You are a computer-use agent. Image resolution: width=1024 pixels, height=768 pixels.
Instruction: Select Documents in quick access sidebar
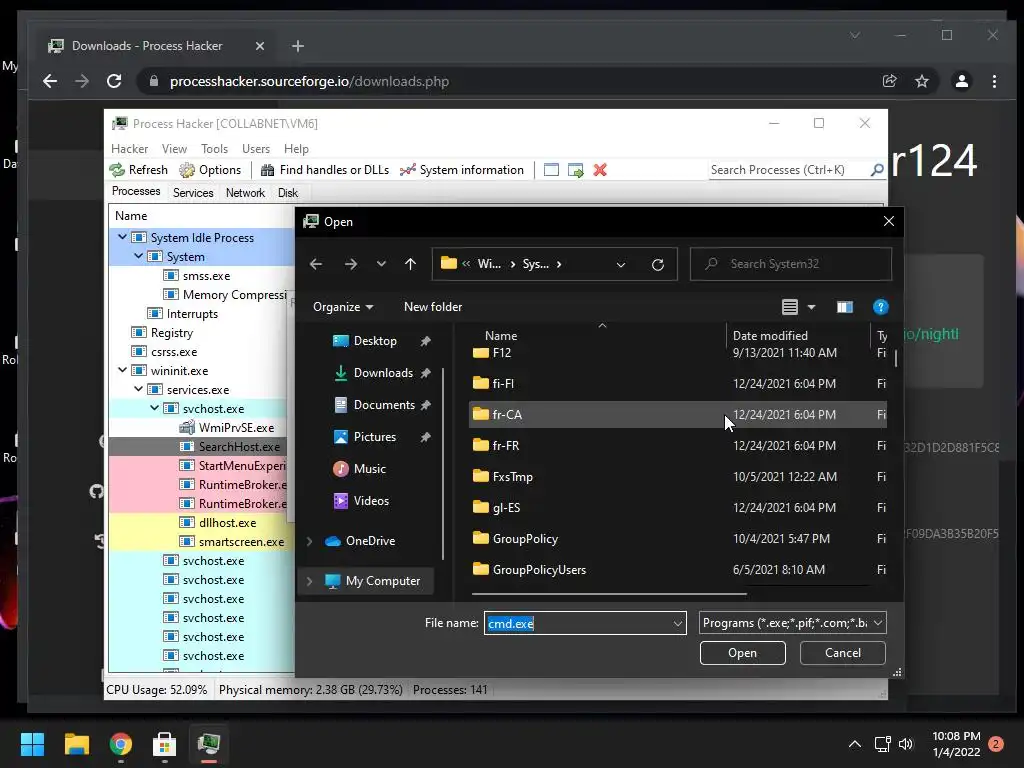tap(383, 405)
